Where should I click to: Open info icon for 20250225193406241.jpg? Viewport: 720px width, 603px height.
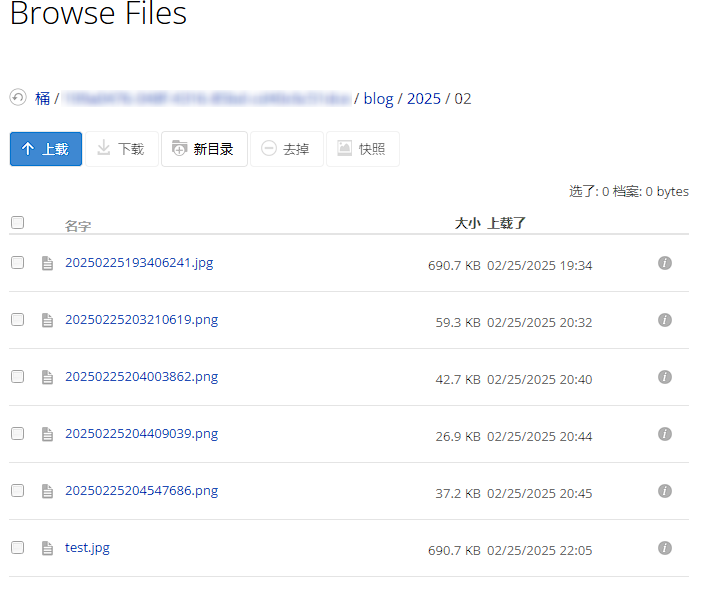pos(665,263)
